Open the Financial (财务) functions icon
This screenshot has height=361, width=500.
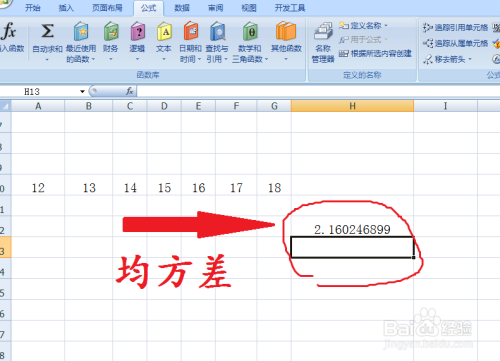pyautogui.click(x=111, y=31)
